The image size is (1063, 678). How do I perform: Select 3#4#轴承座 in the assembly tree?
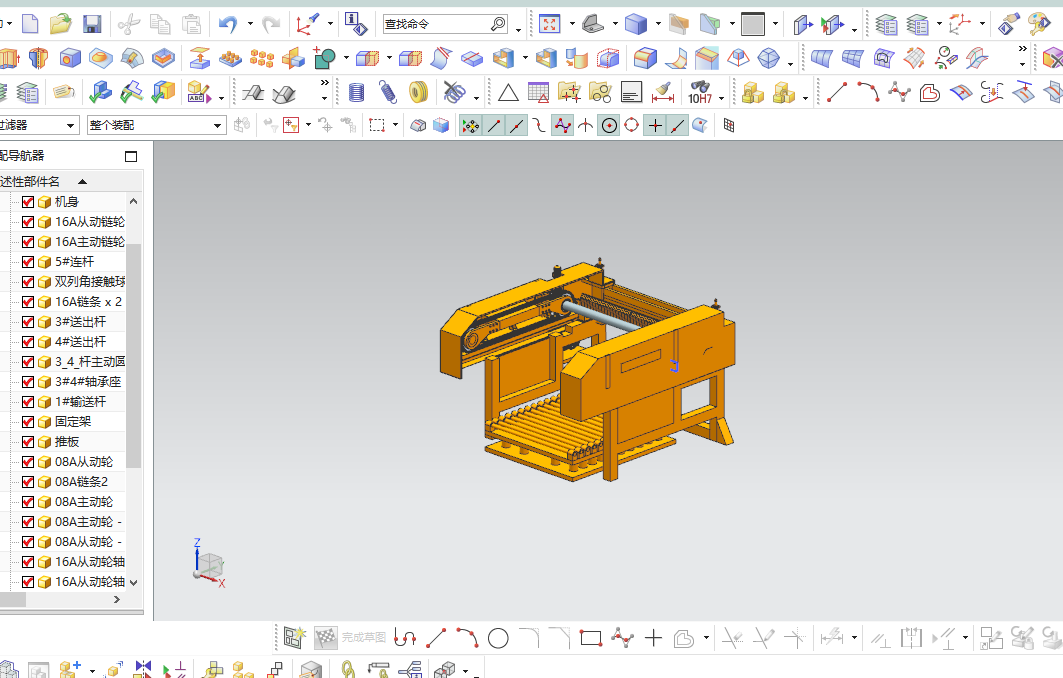[x=88, y=382]
